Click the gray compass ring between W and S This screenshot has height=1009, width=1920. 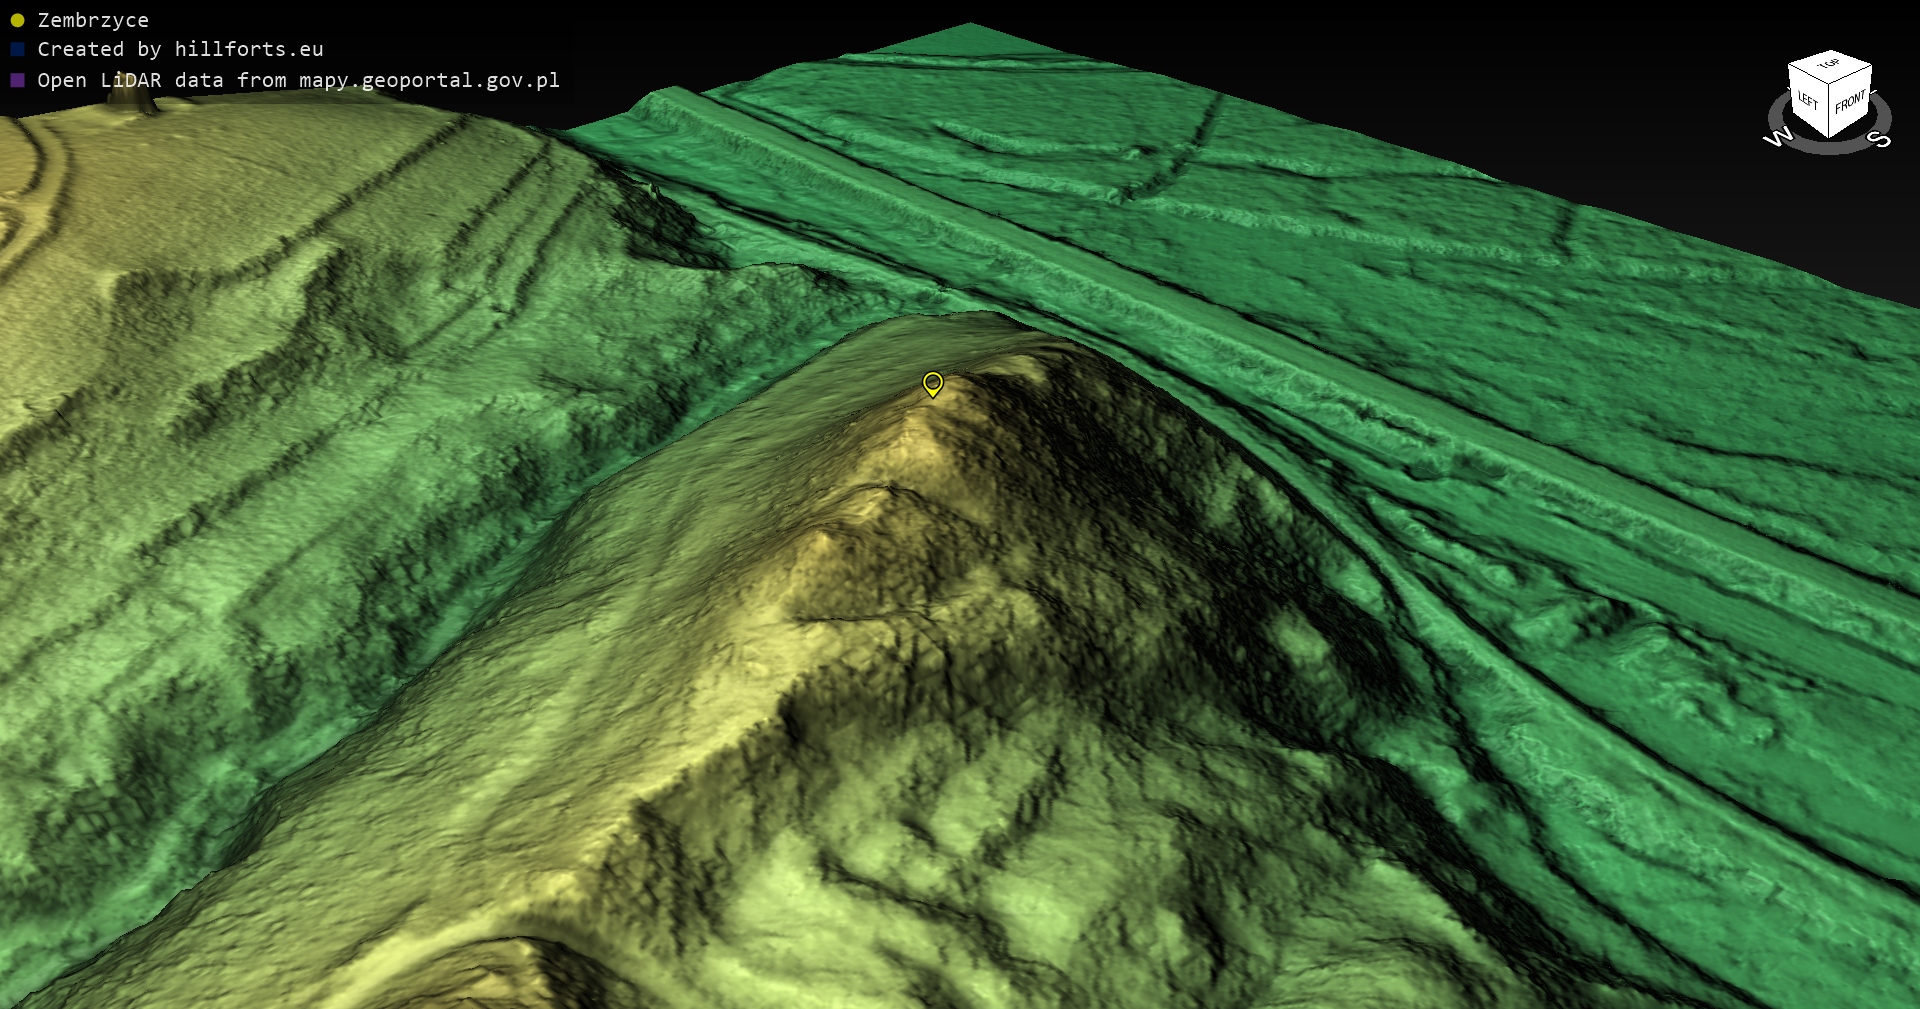[x=1829, y=148]
